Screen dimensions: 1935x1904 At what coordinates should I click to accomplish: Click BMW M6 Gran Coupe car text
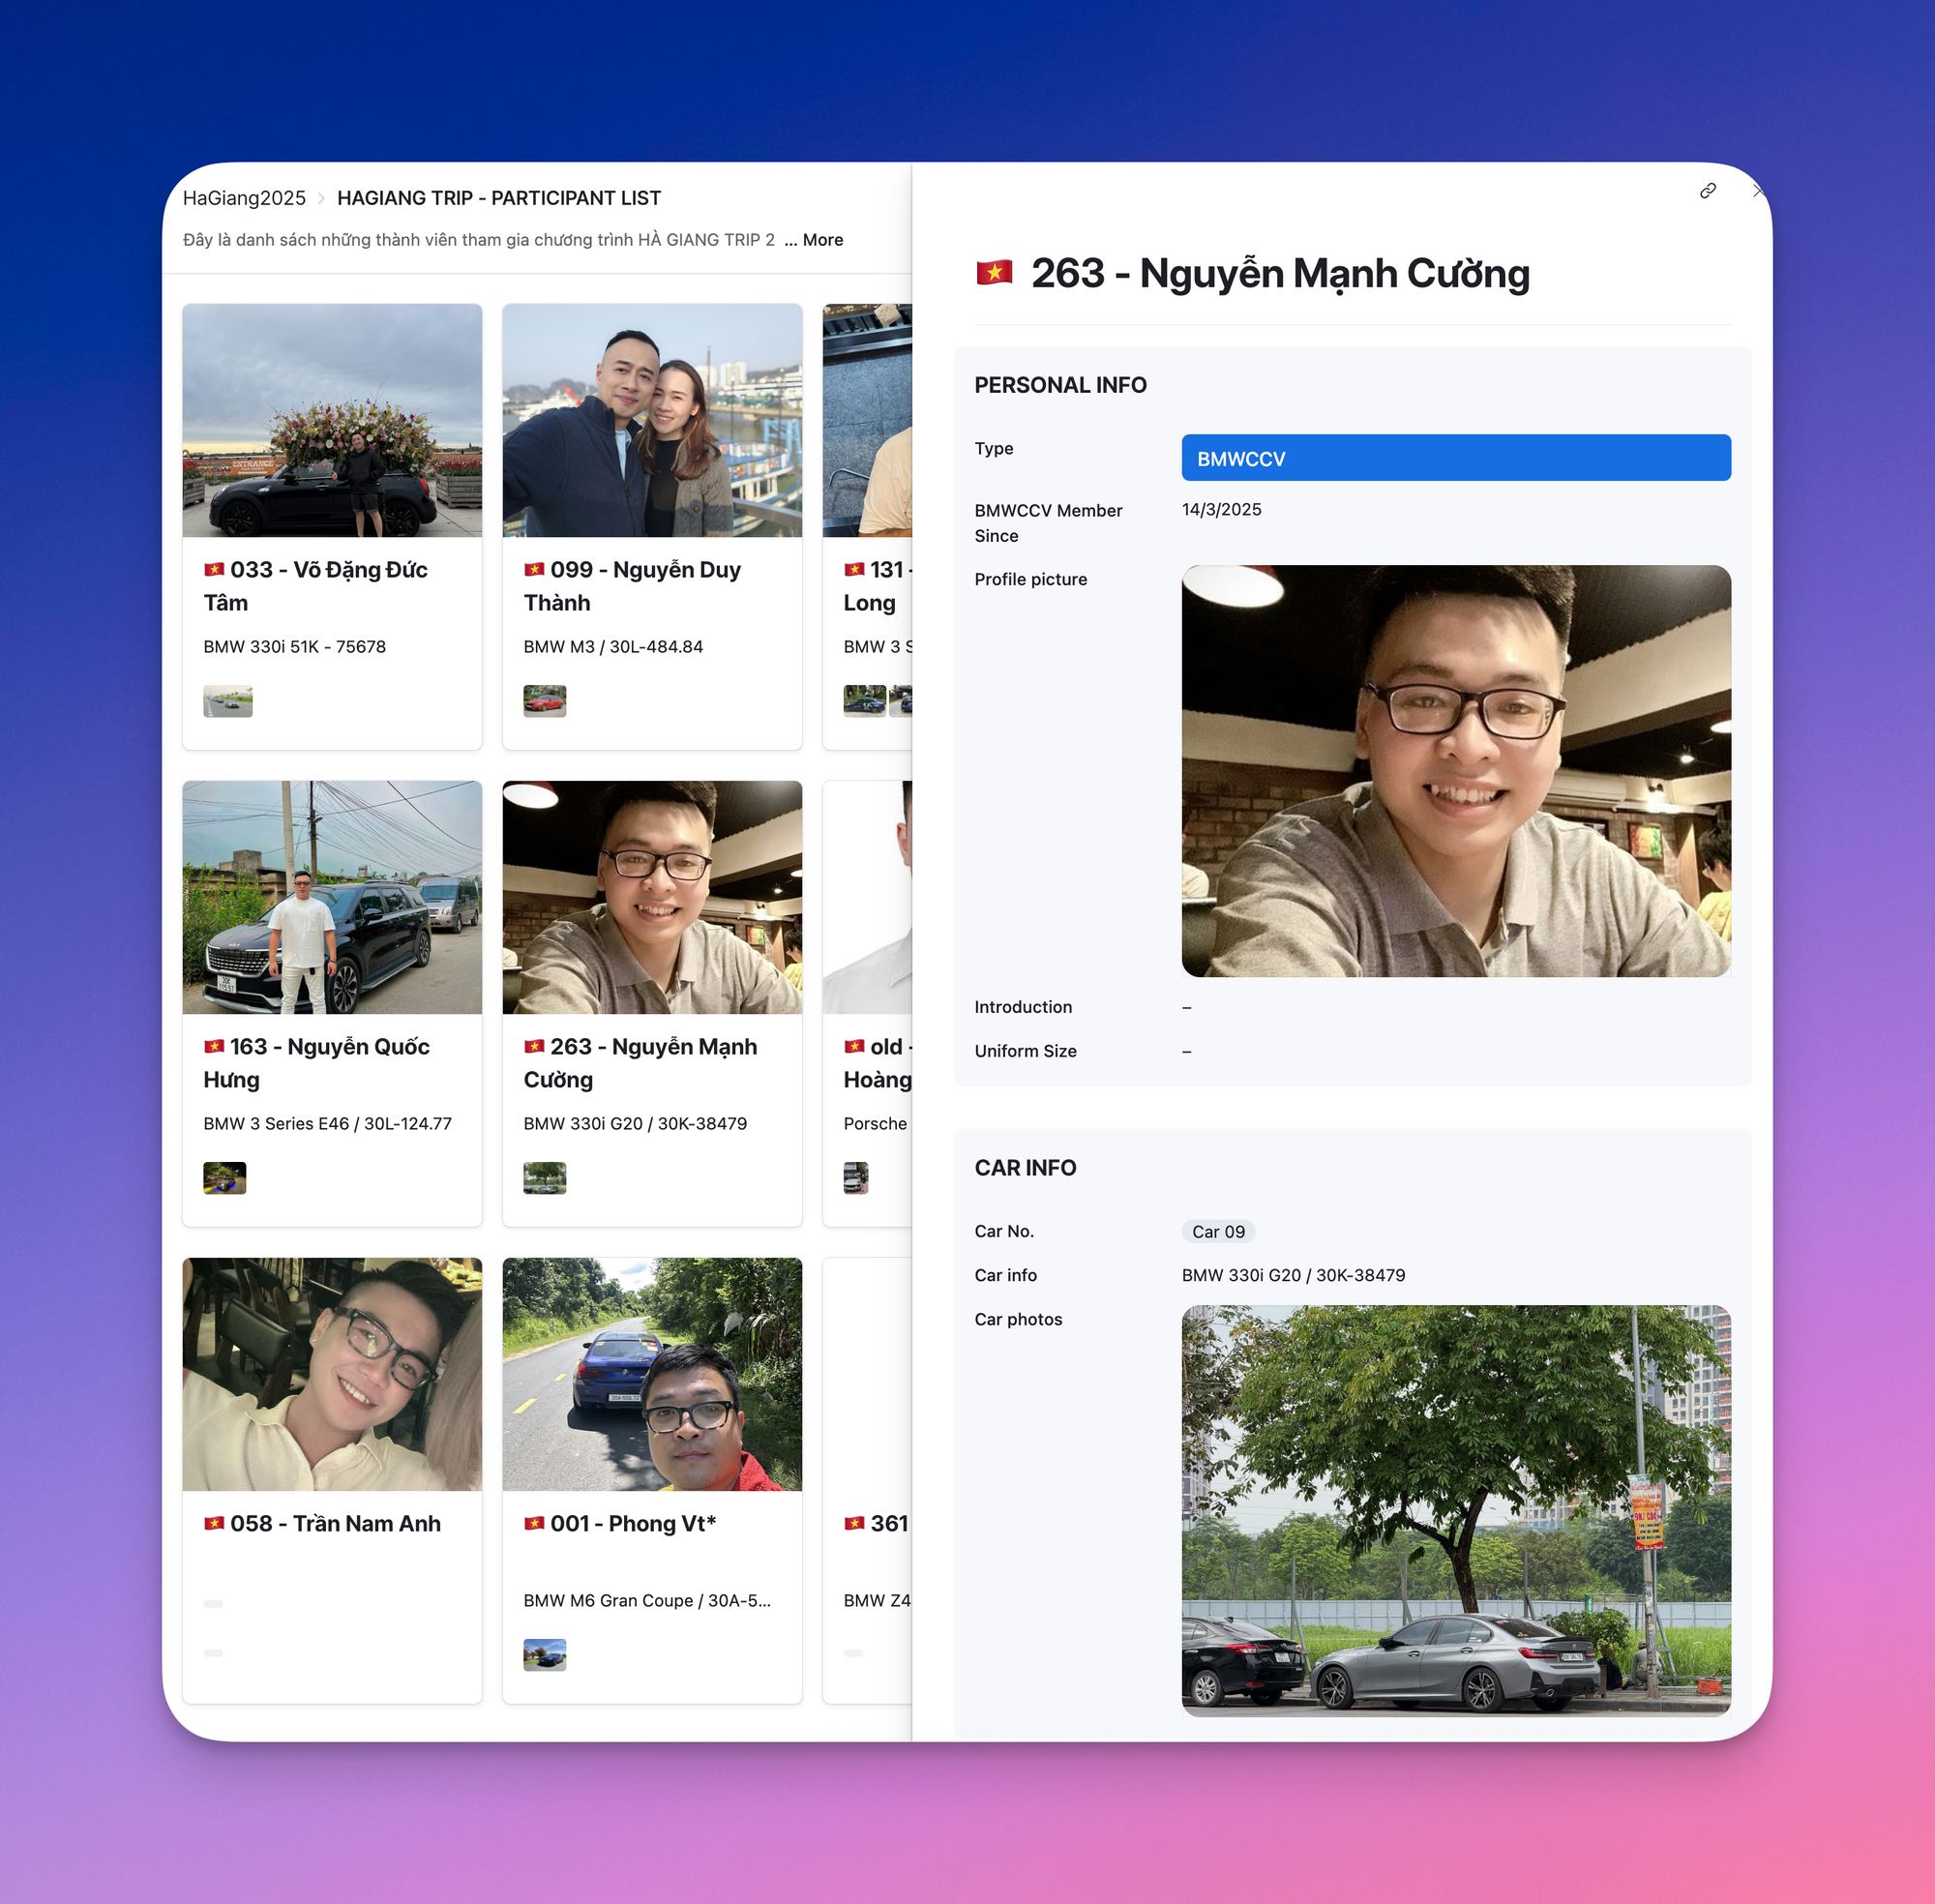(x=647, y=1601)
